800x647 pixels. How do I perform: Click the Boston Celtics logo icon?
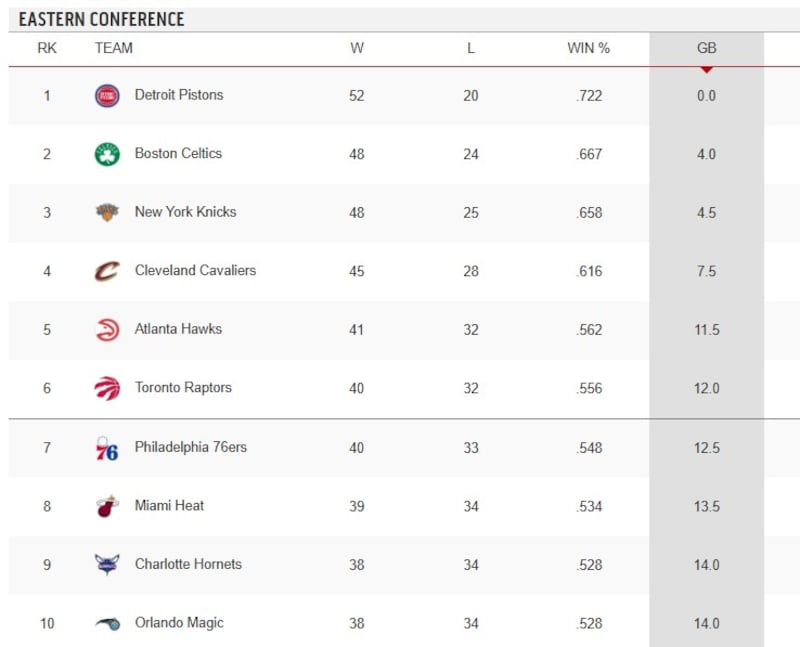point(106,154)
